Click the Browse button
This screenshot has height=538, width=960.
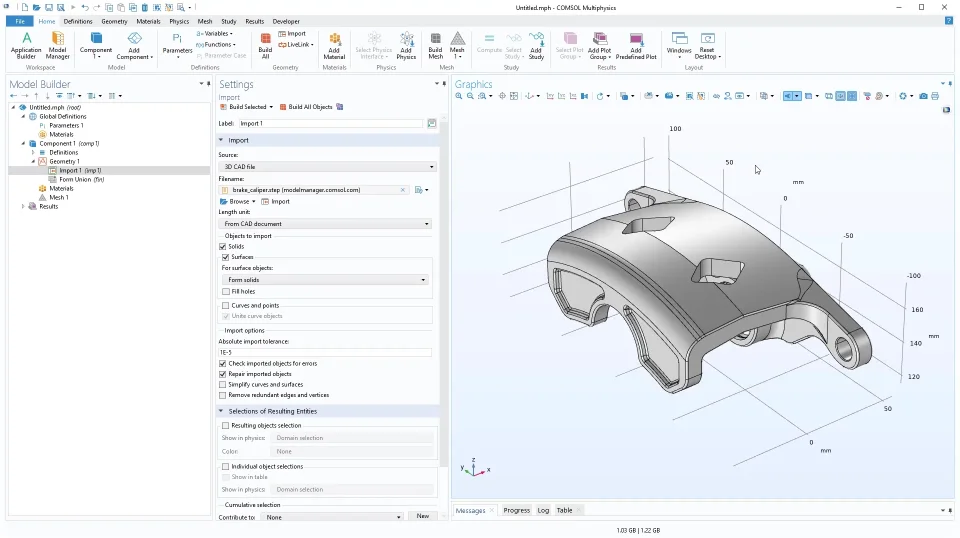point(238,201)
